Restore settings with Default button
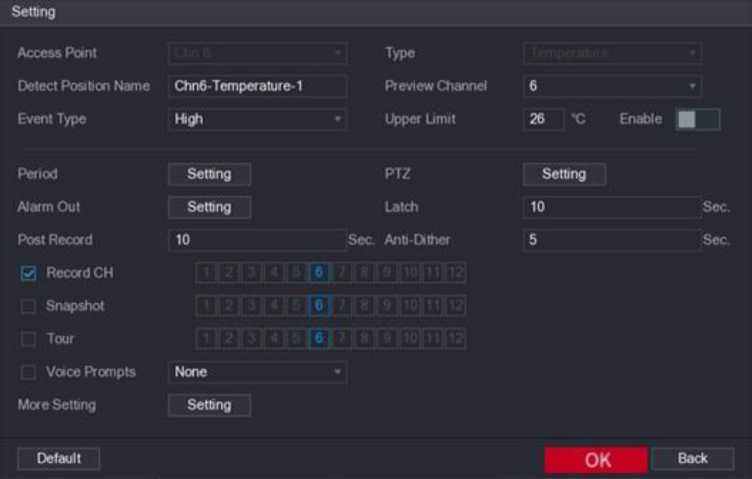 point(59,459)
